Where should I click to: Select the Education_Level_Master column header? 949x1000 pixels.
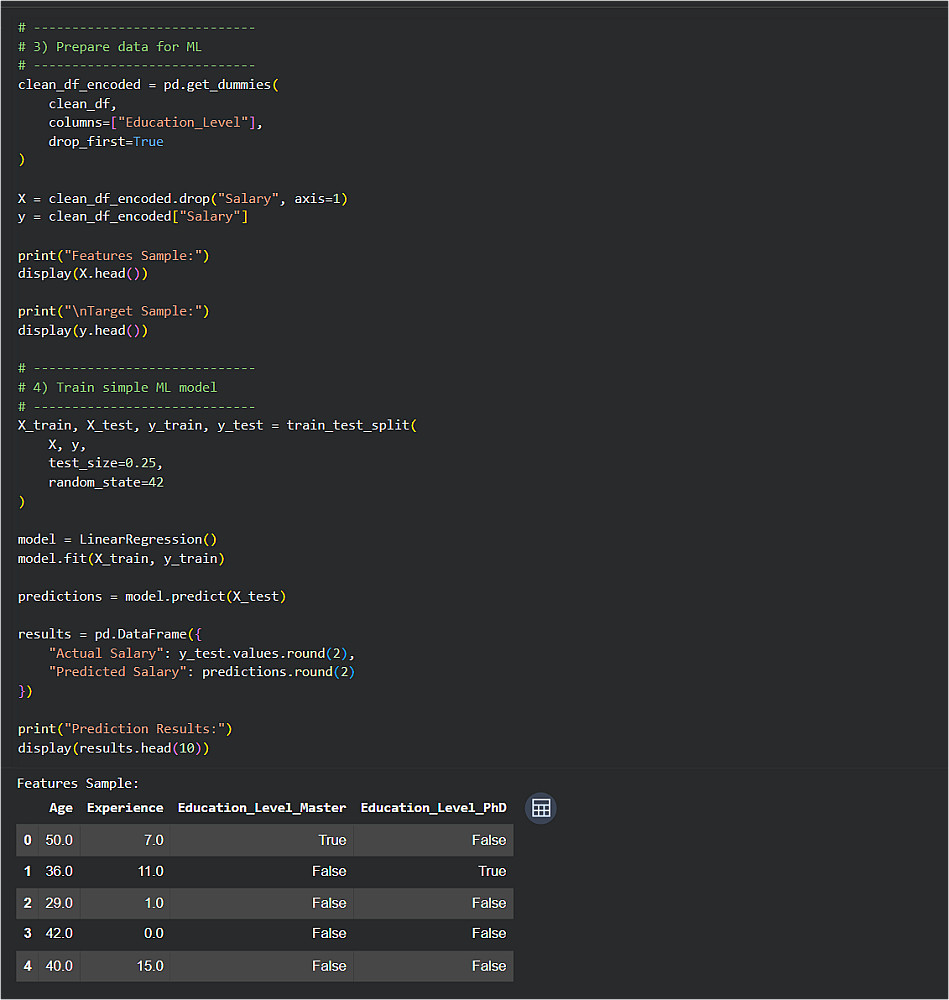pos(262,808)
